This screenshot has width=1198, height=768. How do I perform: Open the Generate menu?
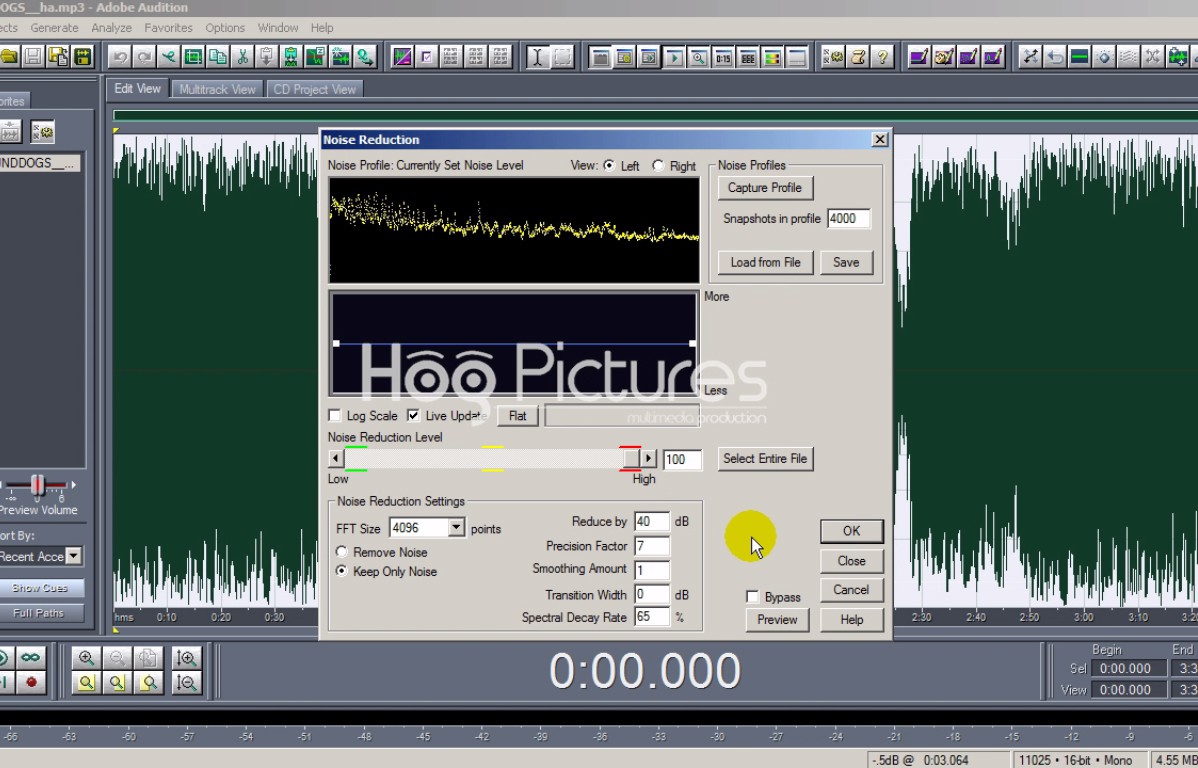(54, 28)
